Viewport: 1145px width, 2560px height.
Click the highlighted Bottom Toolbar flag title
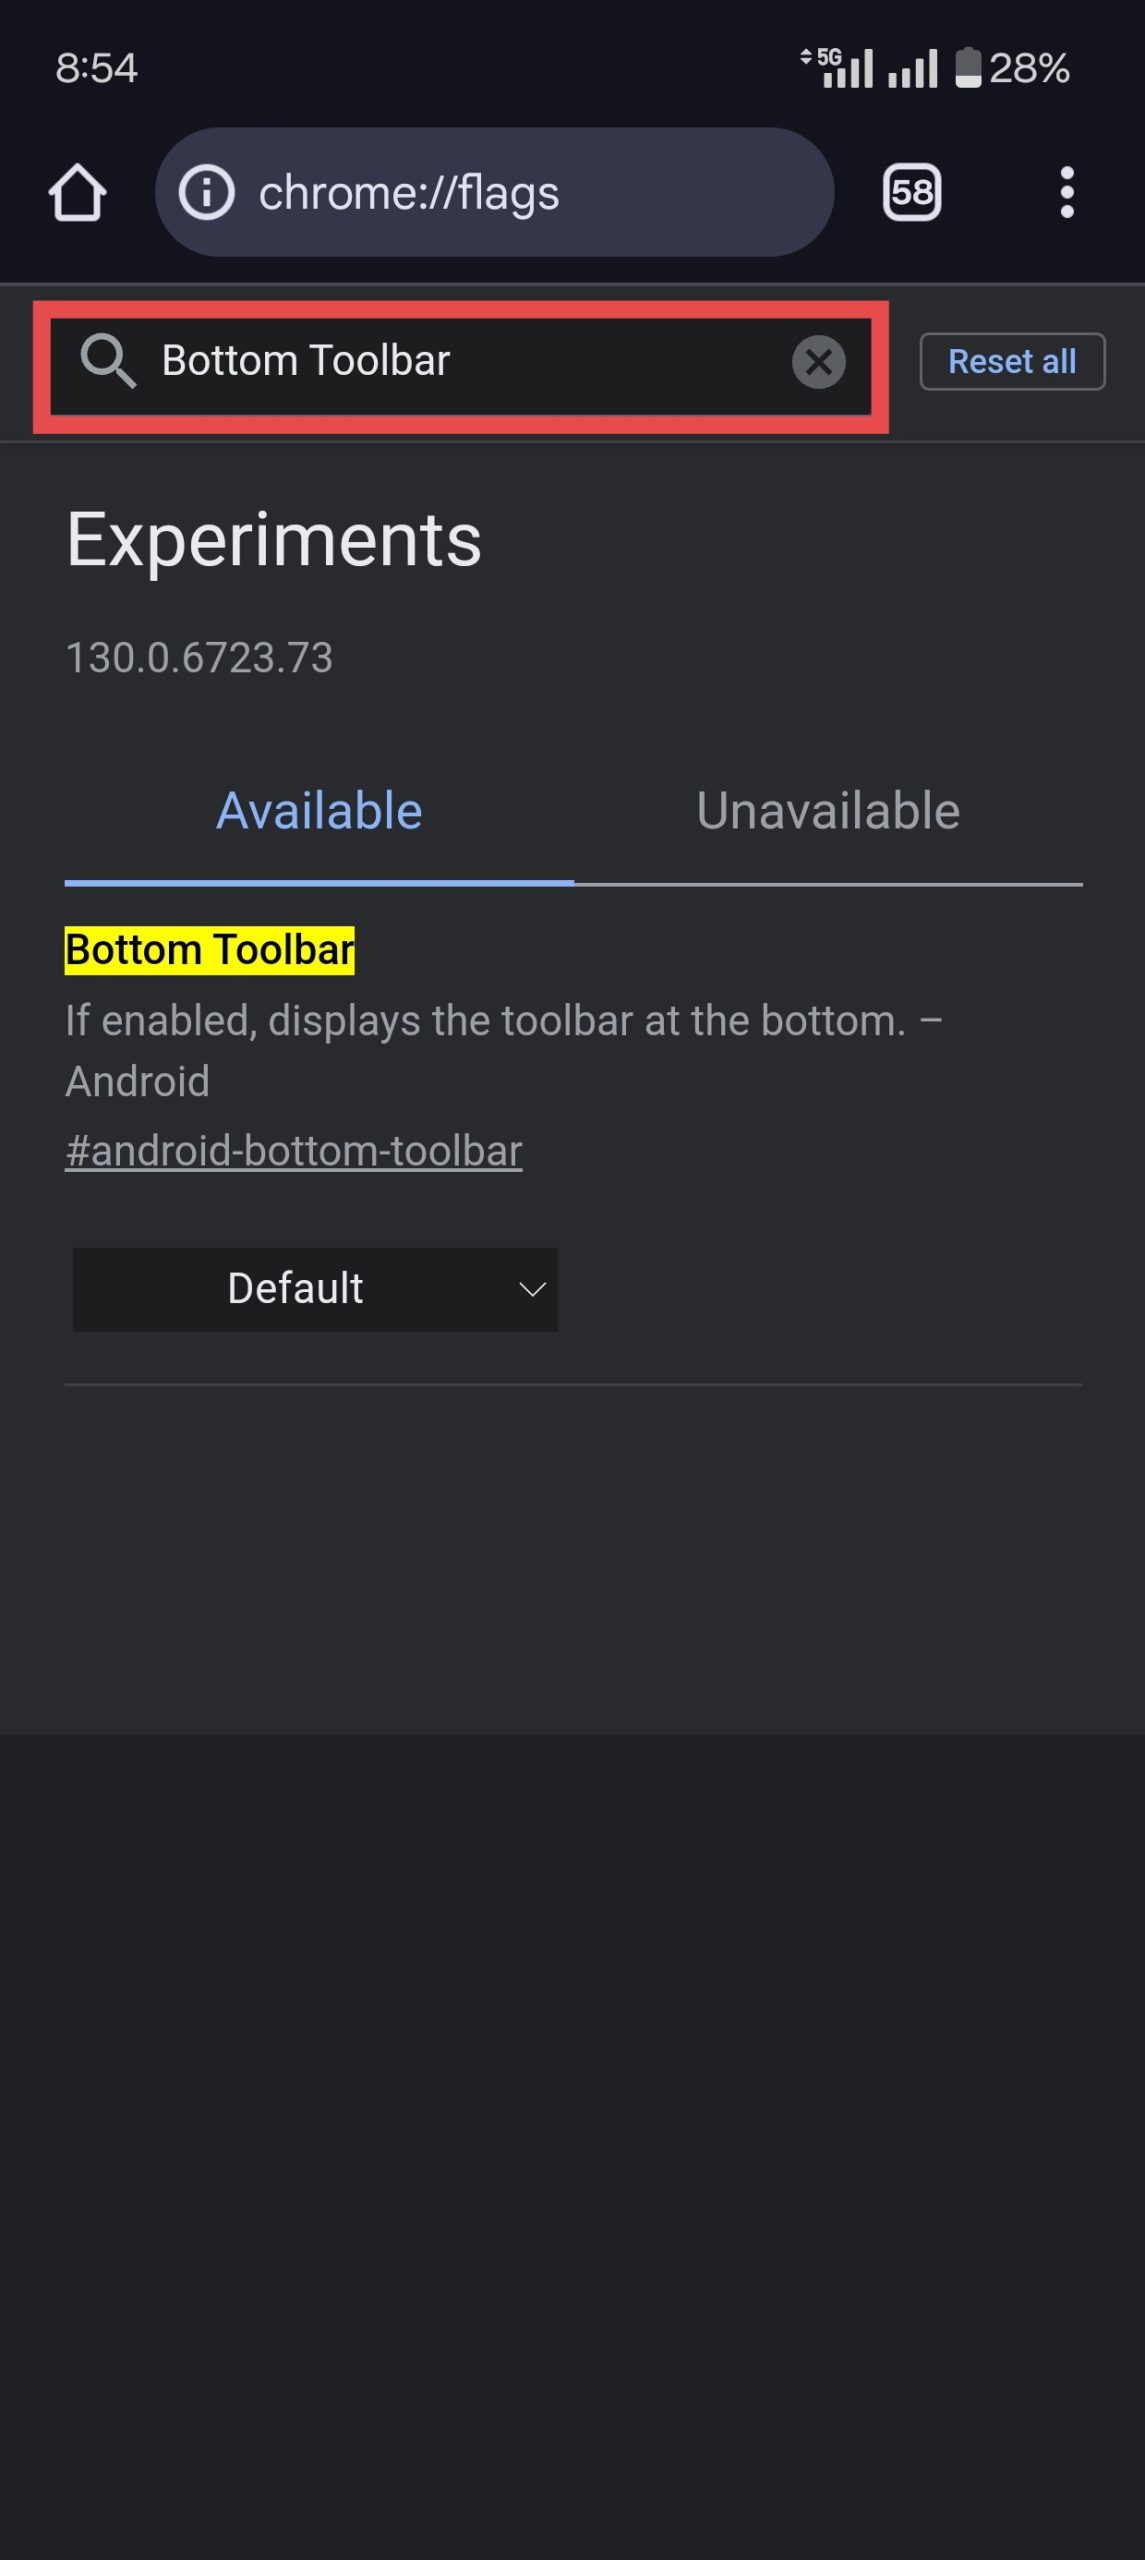(x=210, y=950)
